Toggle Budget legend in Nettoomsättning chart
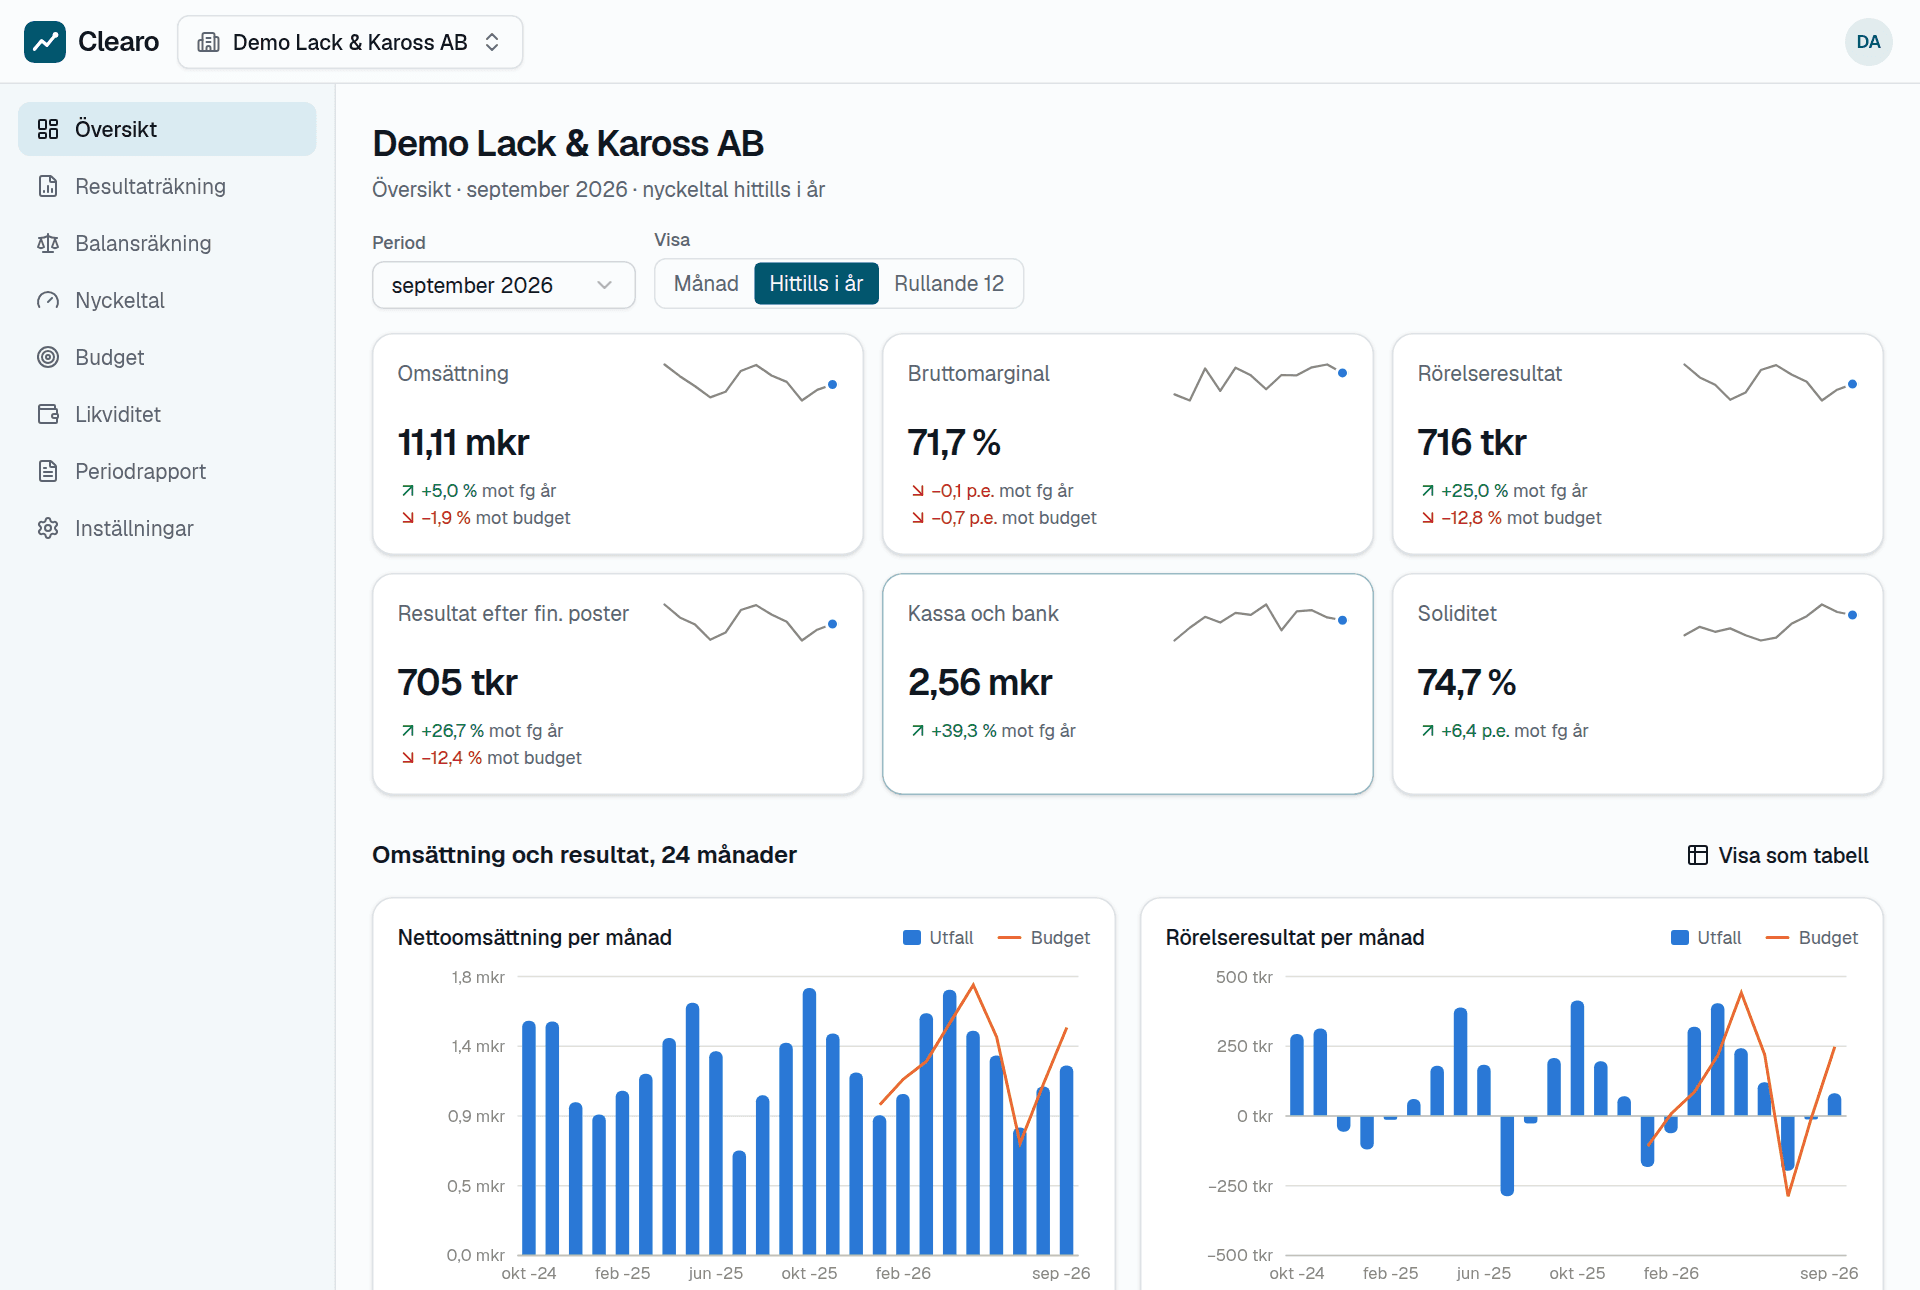The width and height of the screenshot is (1920, 1290). coord(1044,938)
